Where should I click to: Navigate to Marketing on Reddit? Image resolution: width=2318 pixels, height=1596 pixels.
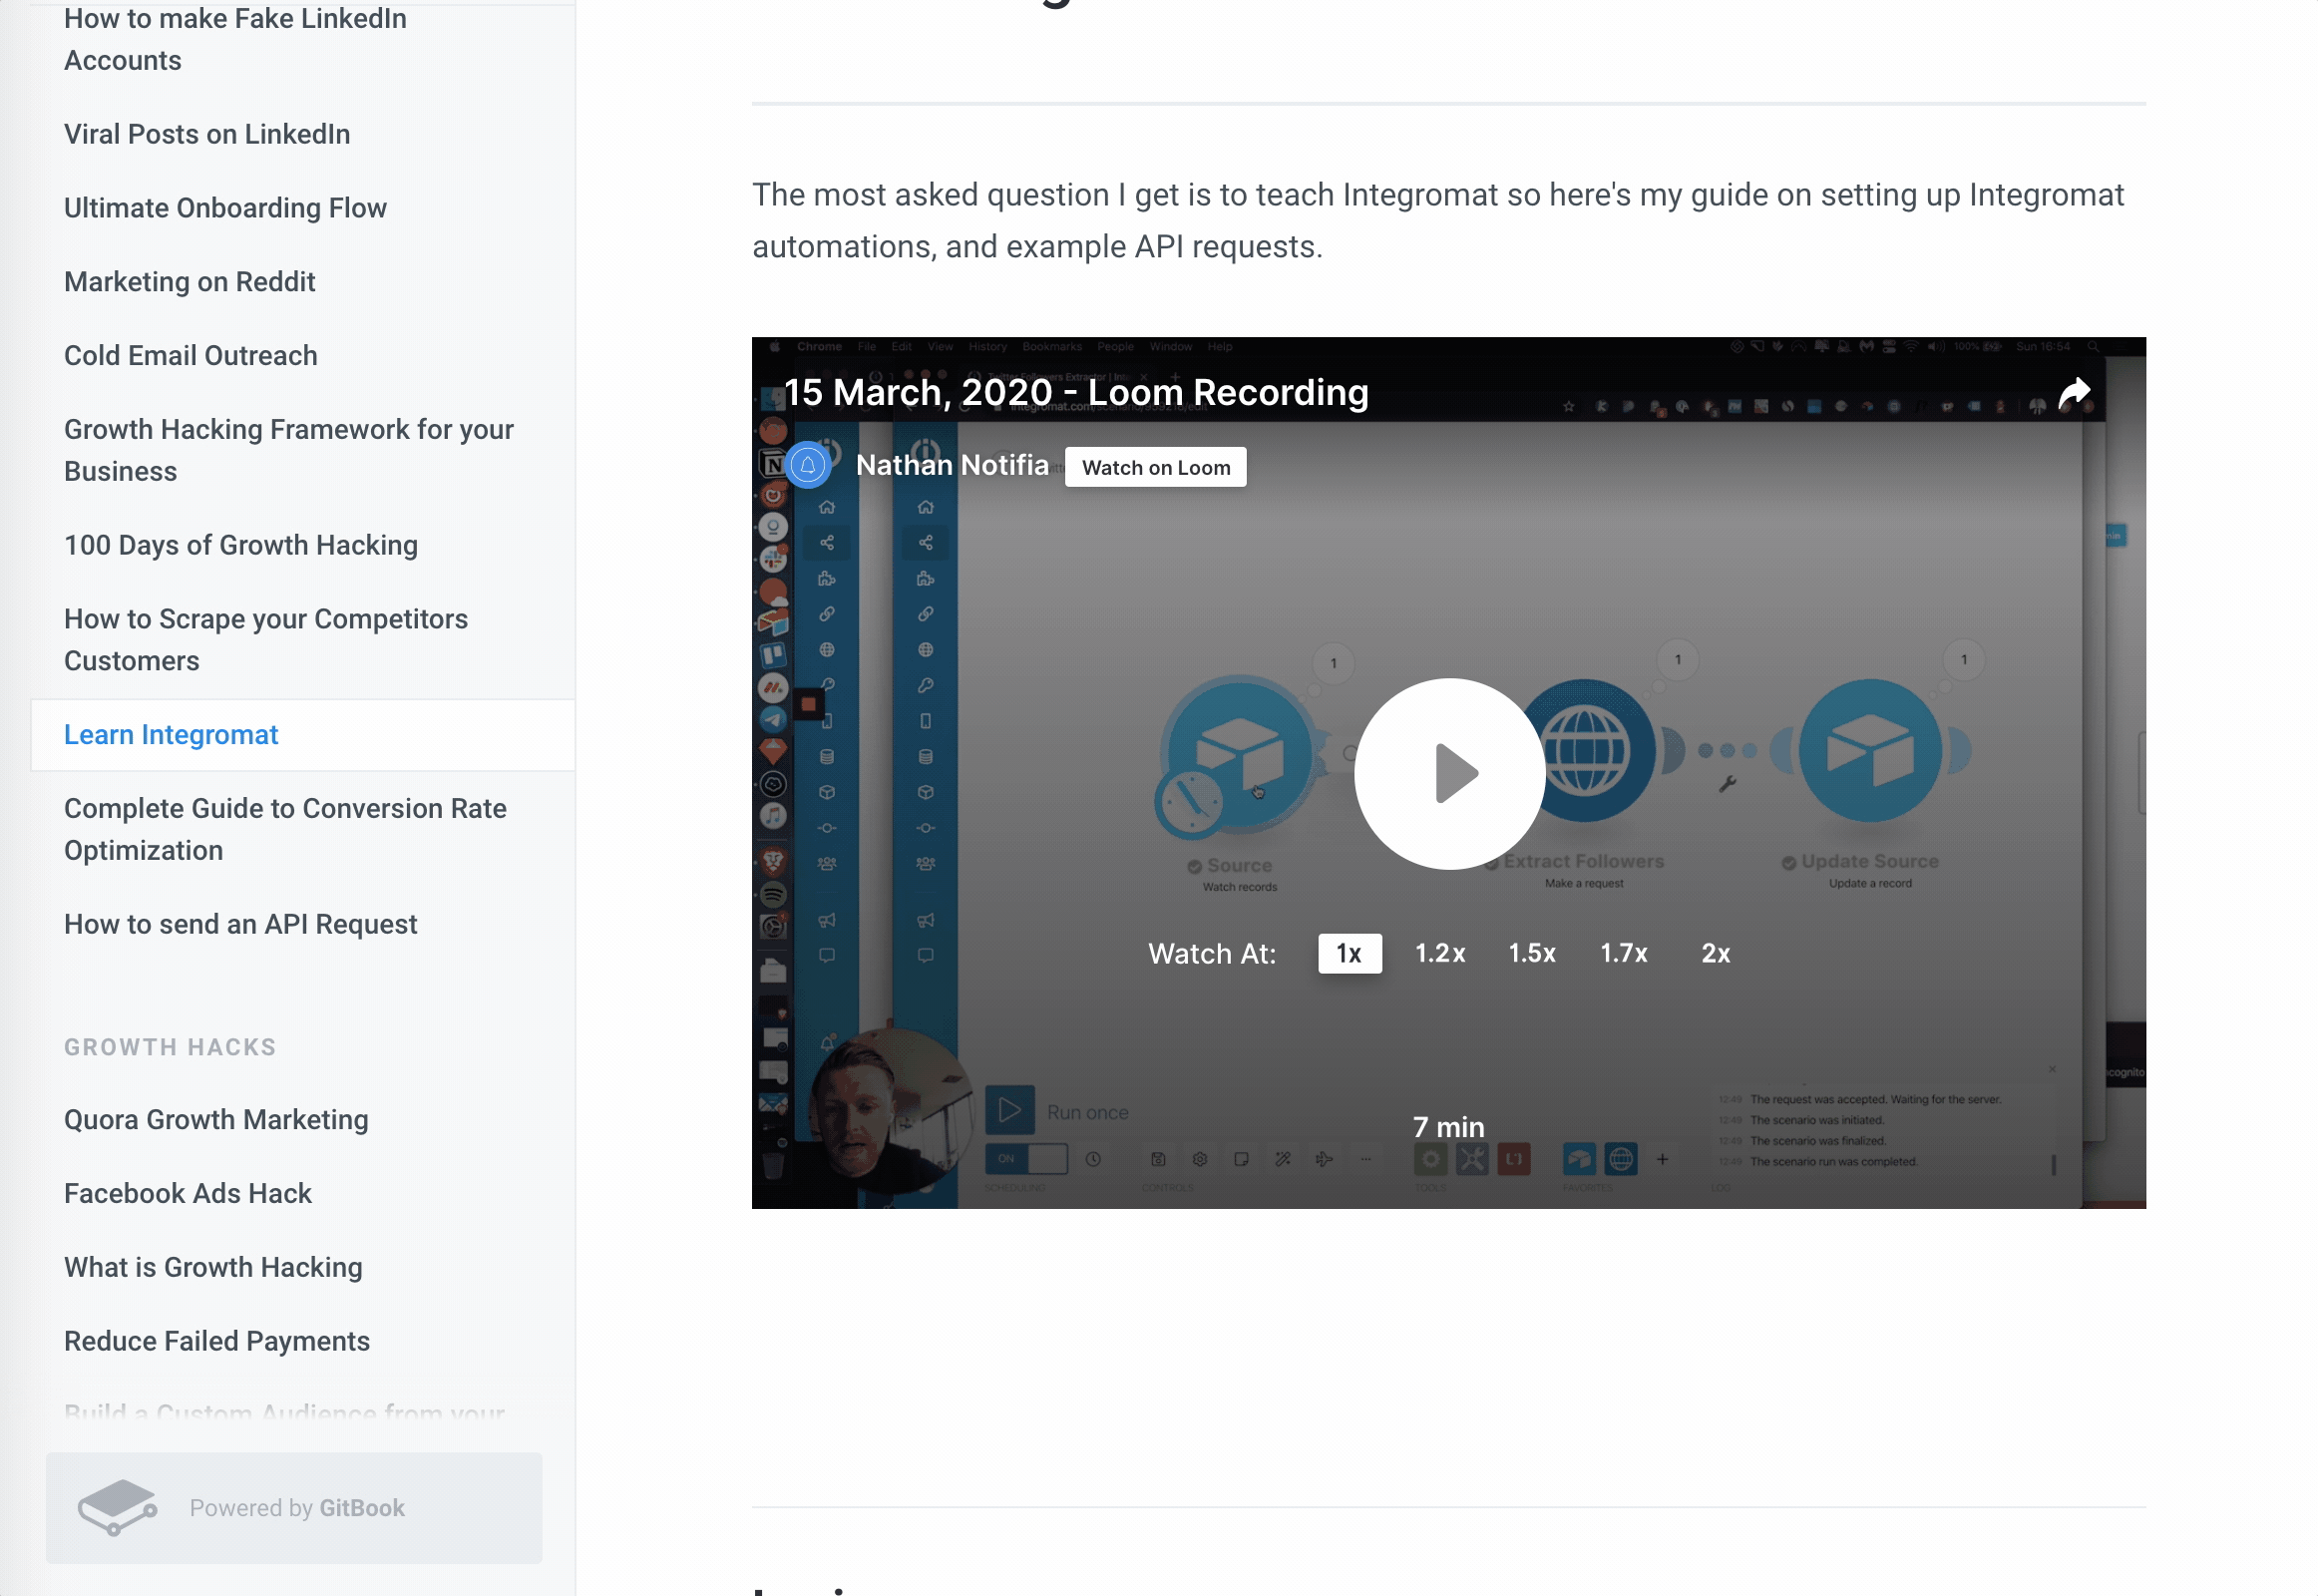(189, 282)
